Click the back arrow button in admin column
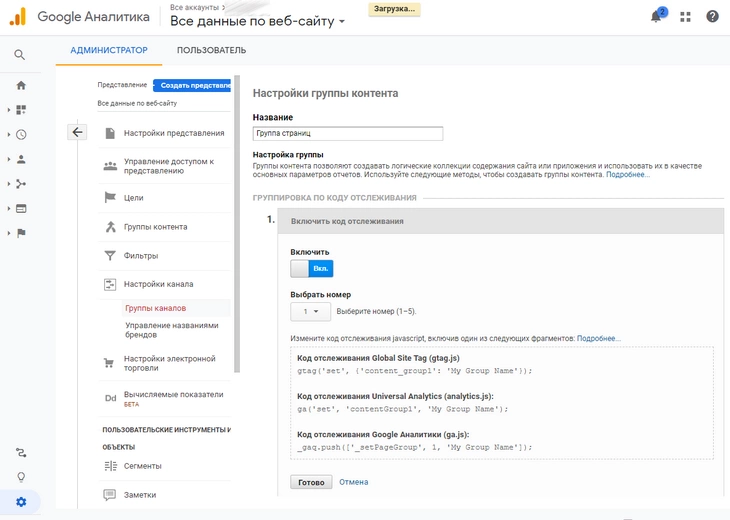This screenshot has height=520, width=730. [x=77, y=132]
